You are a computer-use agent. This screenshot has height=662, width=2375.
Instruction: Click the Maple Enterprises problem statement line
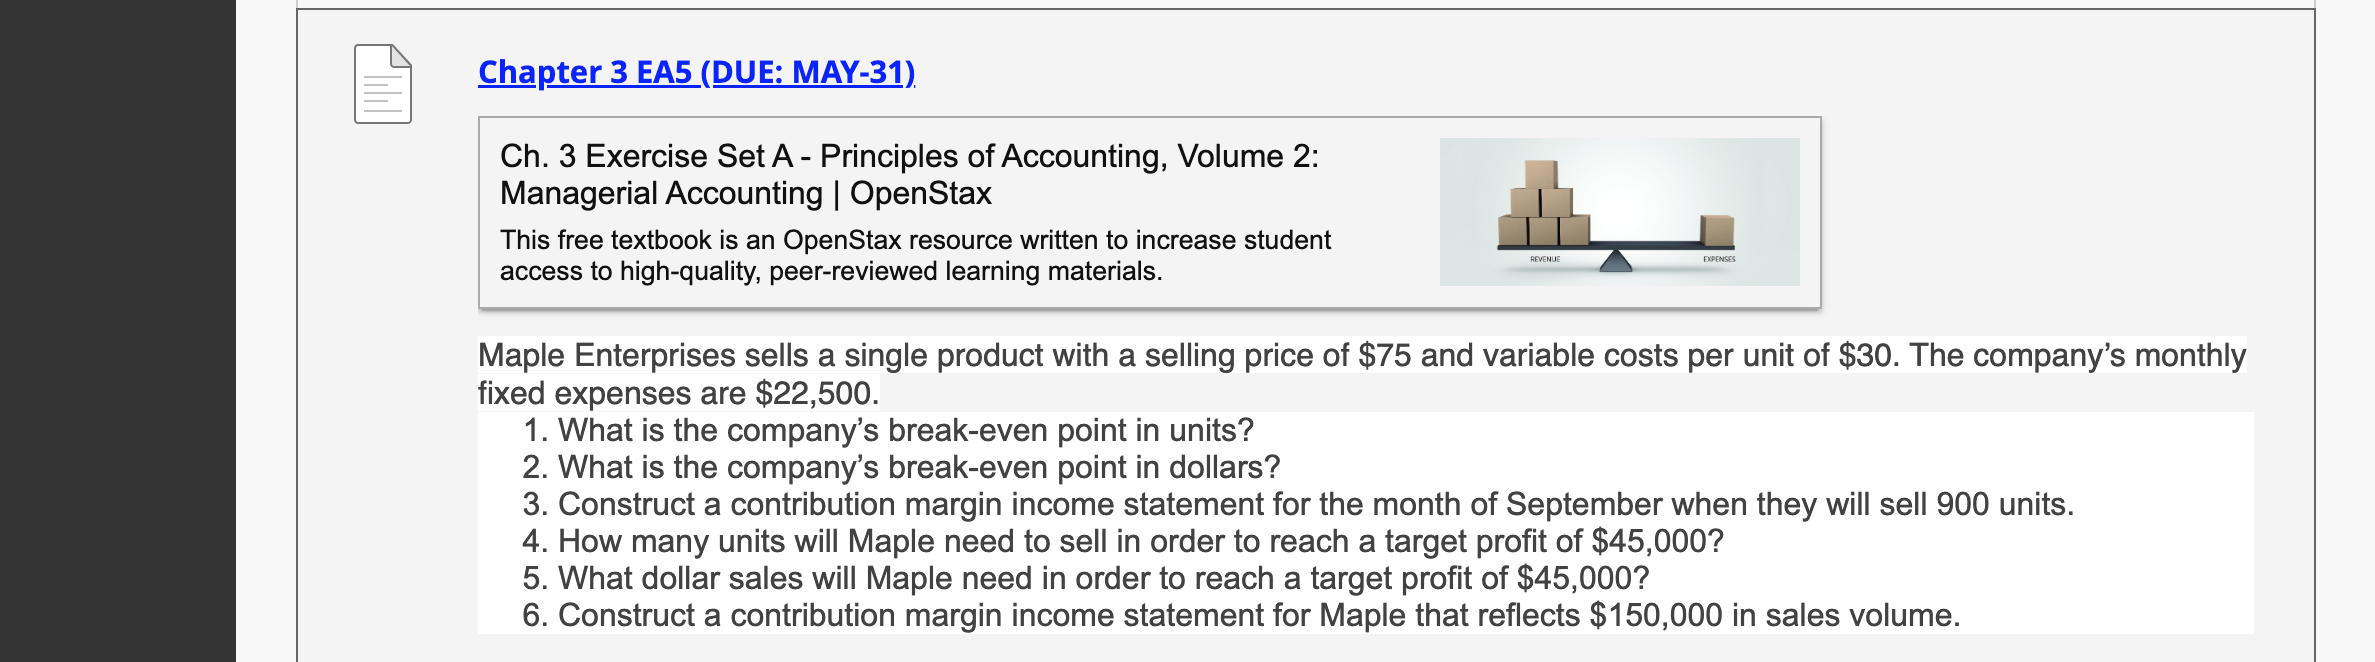tap(1360, 356)
